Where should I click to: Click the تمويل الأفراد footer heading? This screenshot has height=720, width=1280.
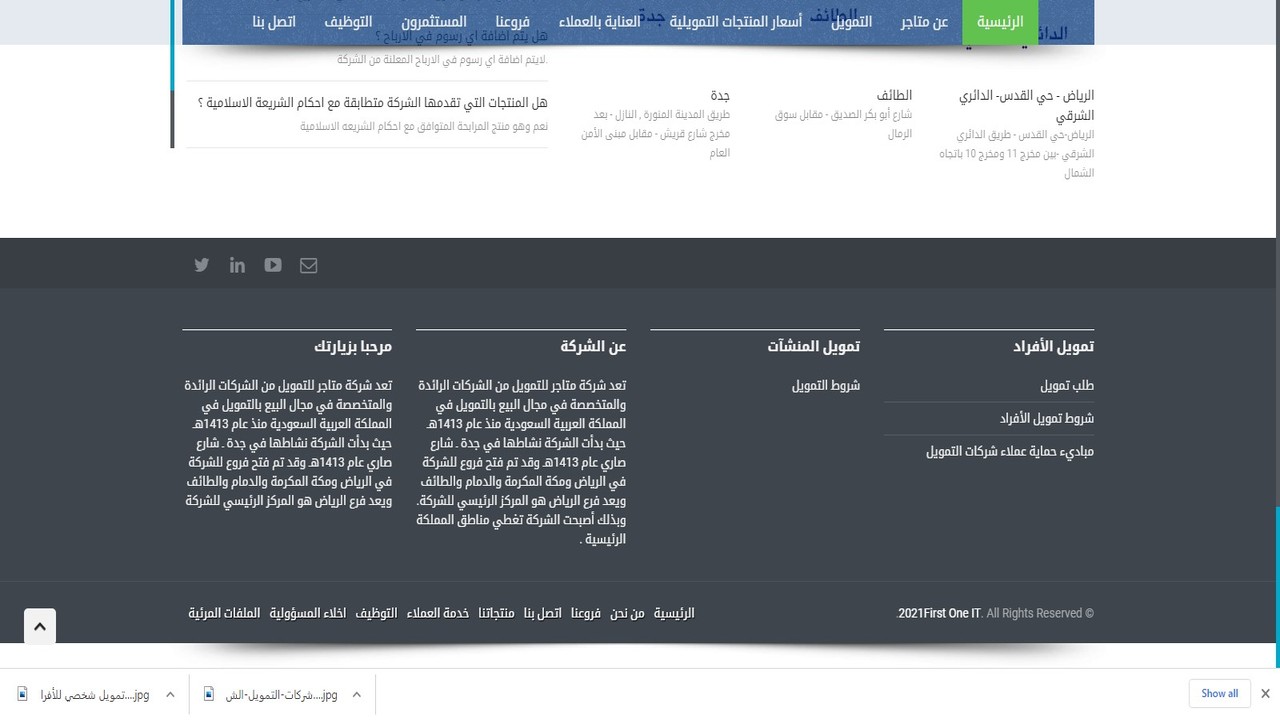(1053, 346)
